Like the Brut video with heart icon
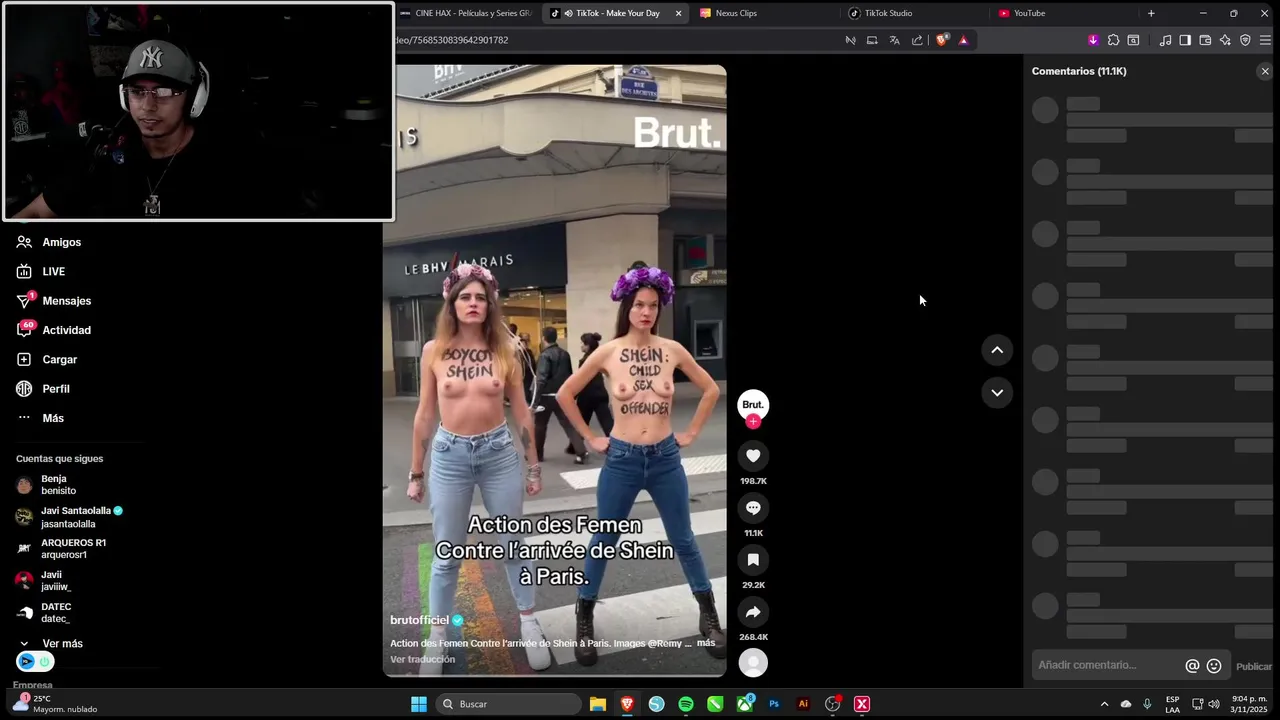1280x720 pixels. click(753, 456)
